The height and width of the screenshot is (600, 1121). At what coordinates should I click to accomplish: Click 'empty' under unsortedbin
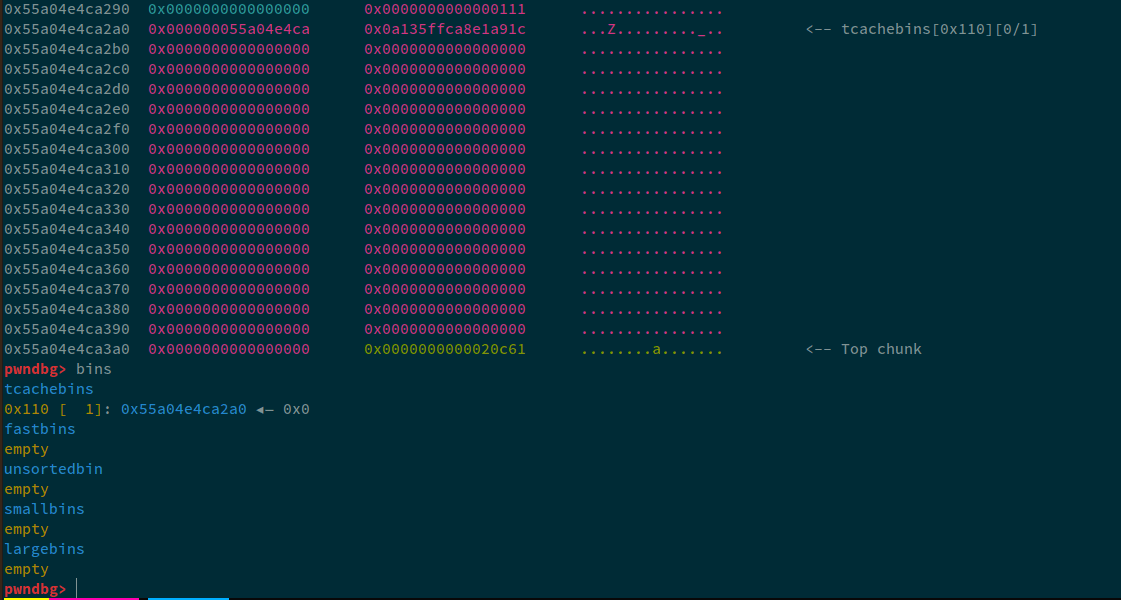click(x=26, y=490)
